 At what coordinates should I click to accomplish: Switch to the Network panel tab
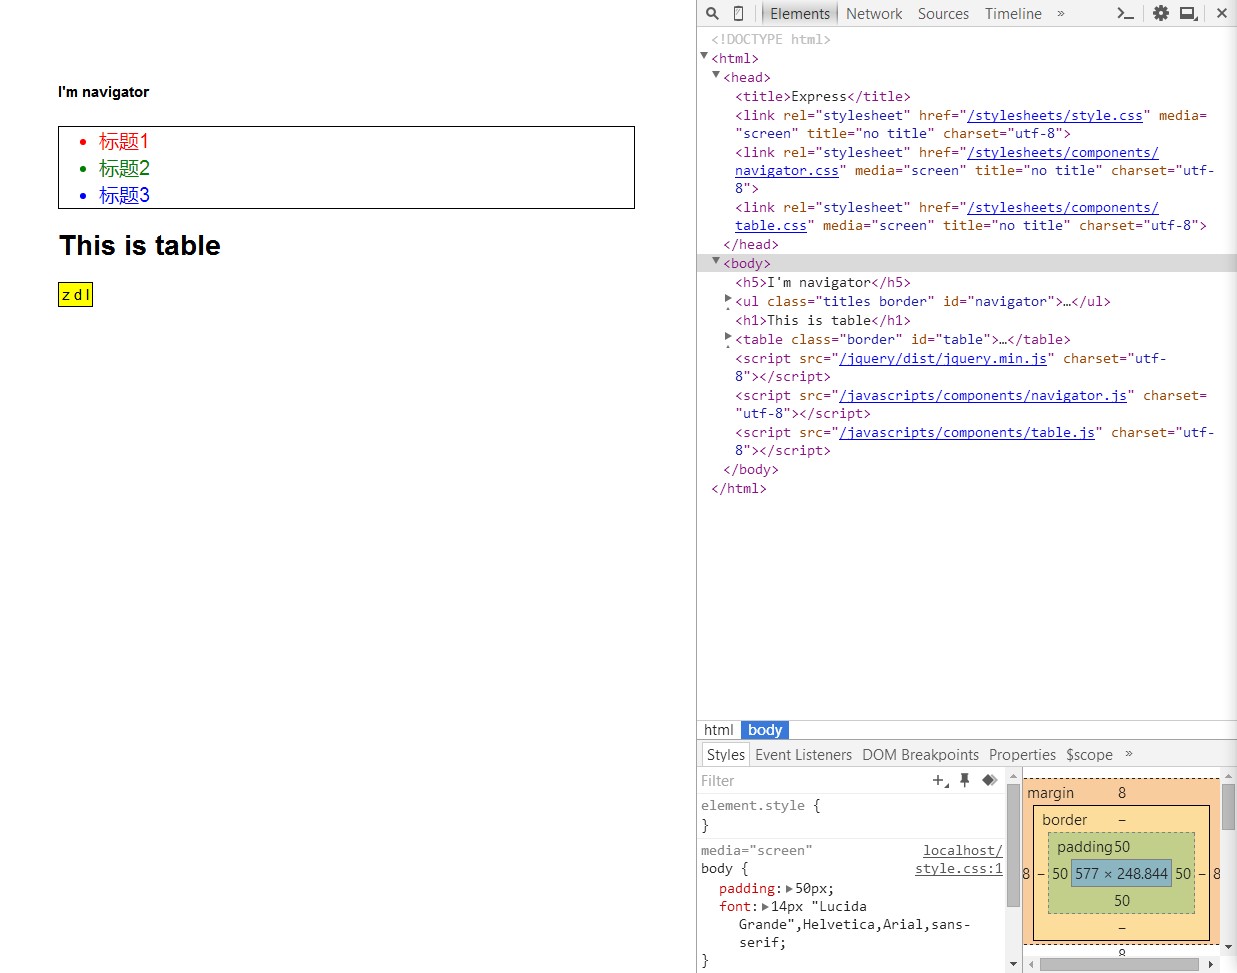click(x=874, y=13)
